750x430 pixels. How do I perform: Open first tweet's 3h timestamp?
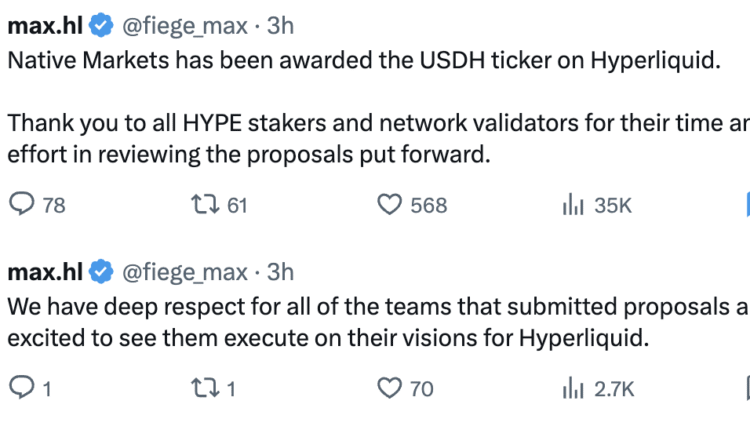pos(281,20)
